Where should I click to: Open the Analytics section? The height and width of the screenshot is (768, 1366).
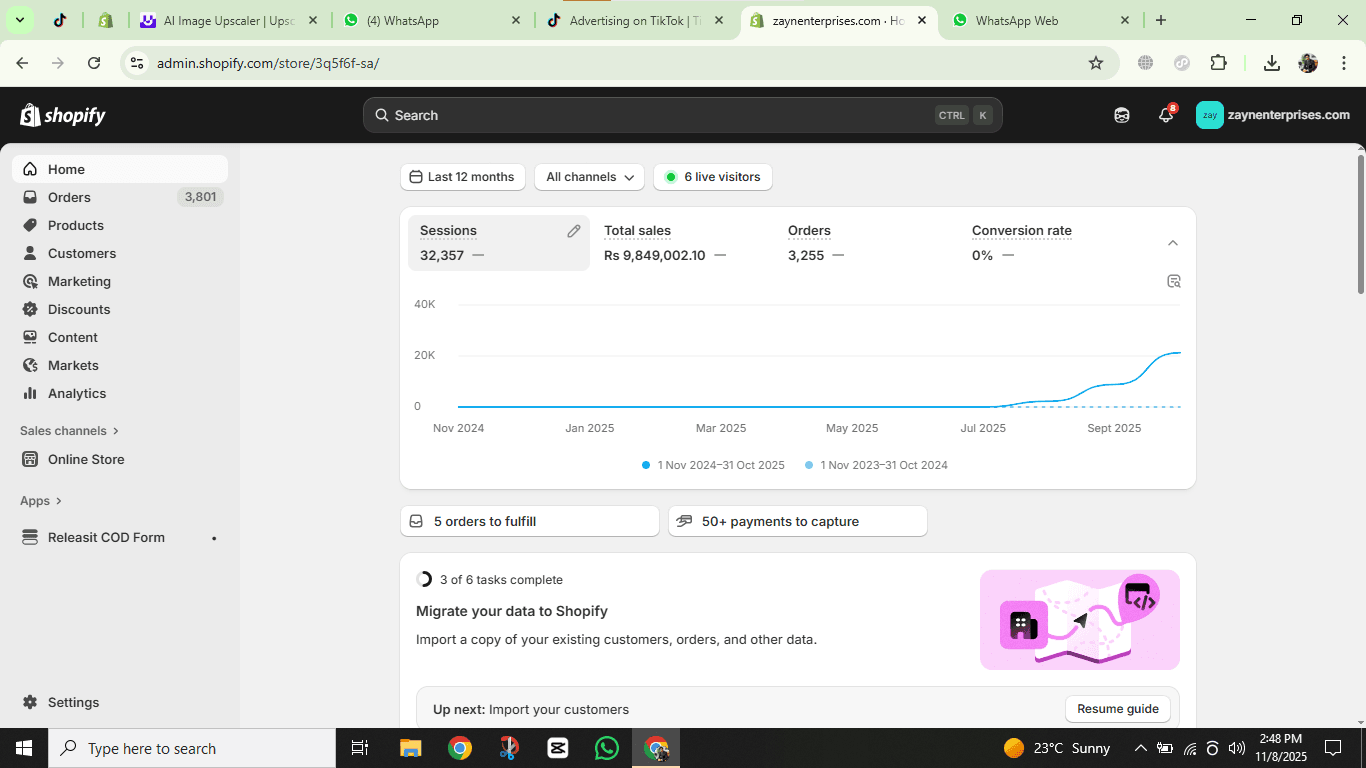pos(76,393)
